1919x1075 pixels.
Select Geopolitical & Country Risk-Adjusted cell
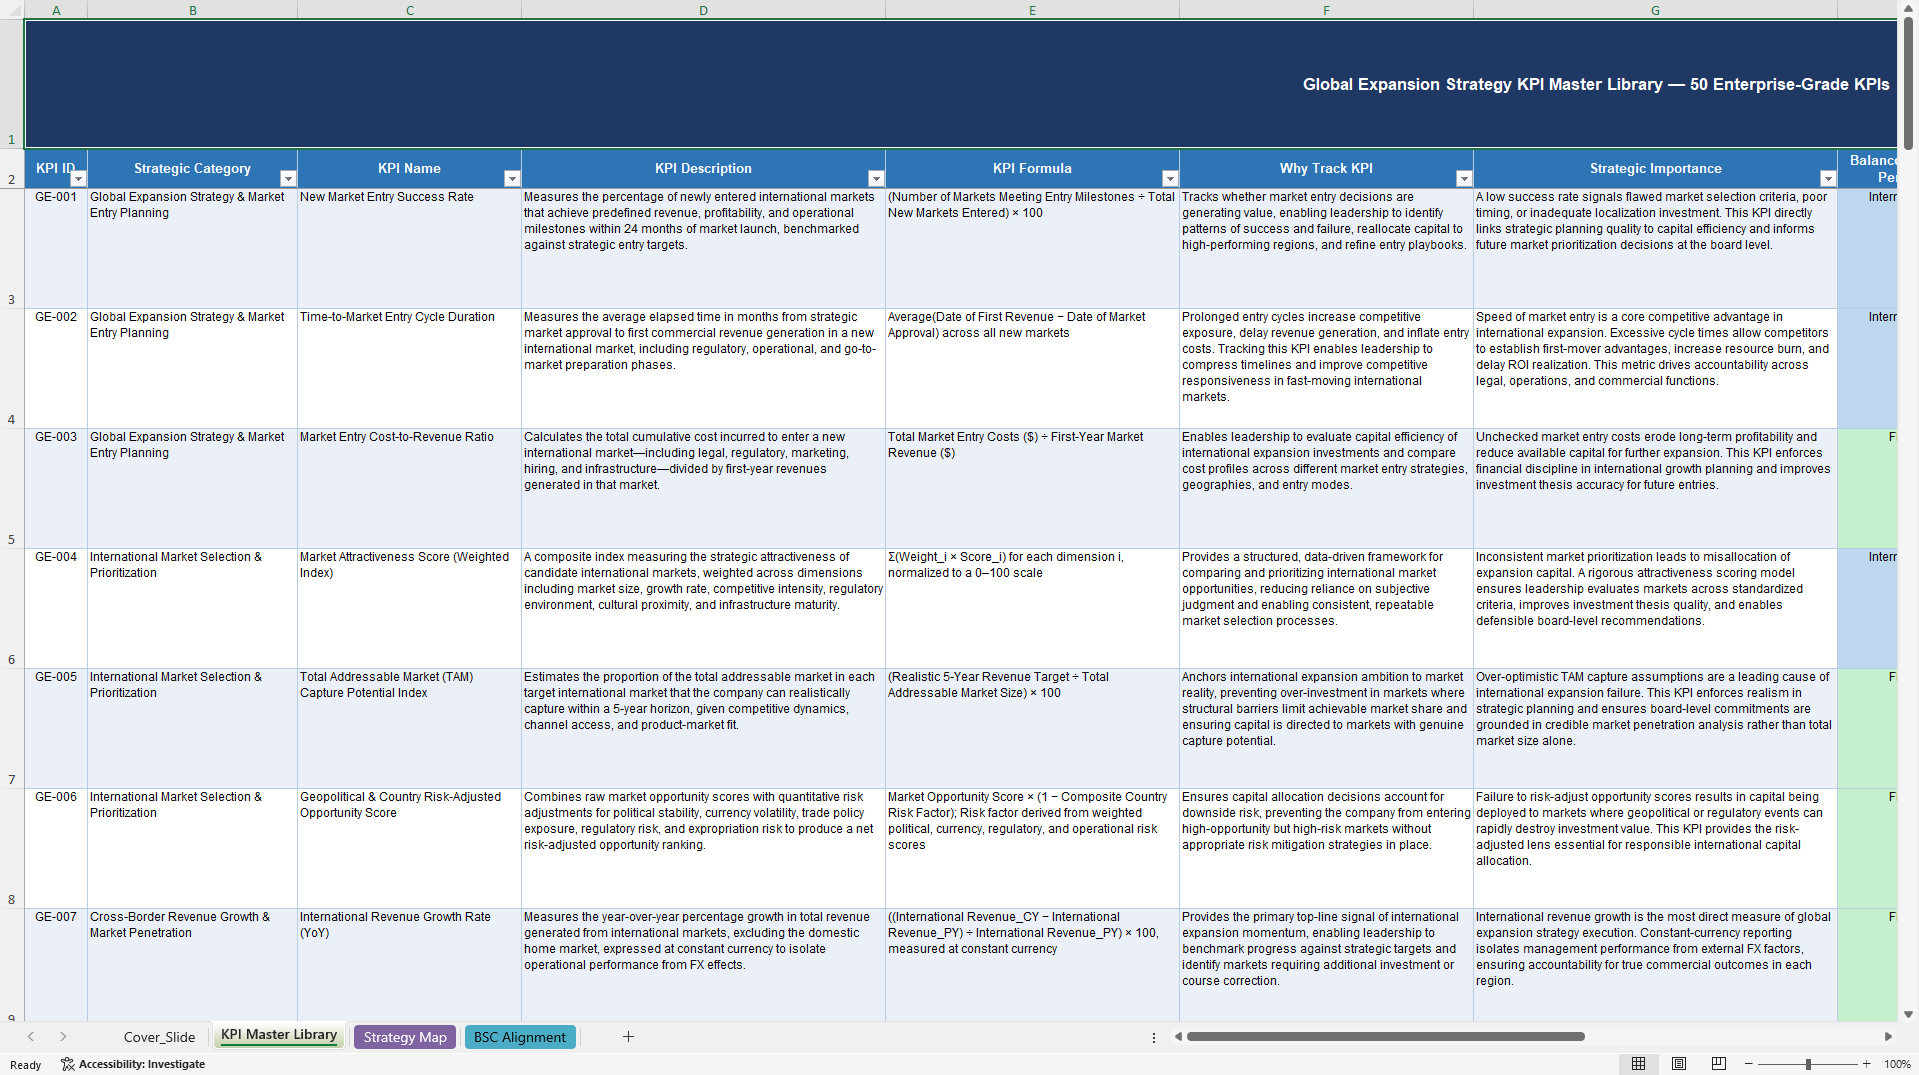tap(409, 848)
